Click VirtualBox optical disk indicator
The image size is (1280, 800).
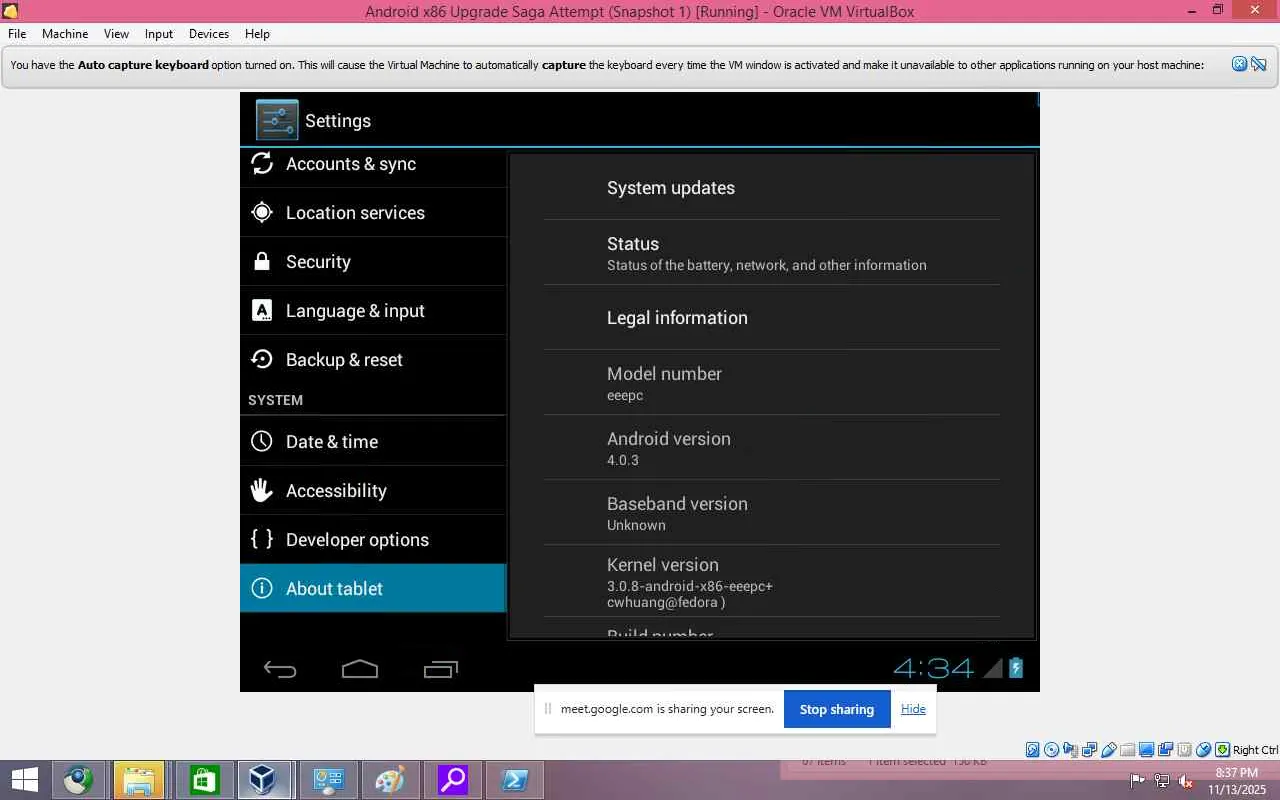(1052, 750)
